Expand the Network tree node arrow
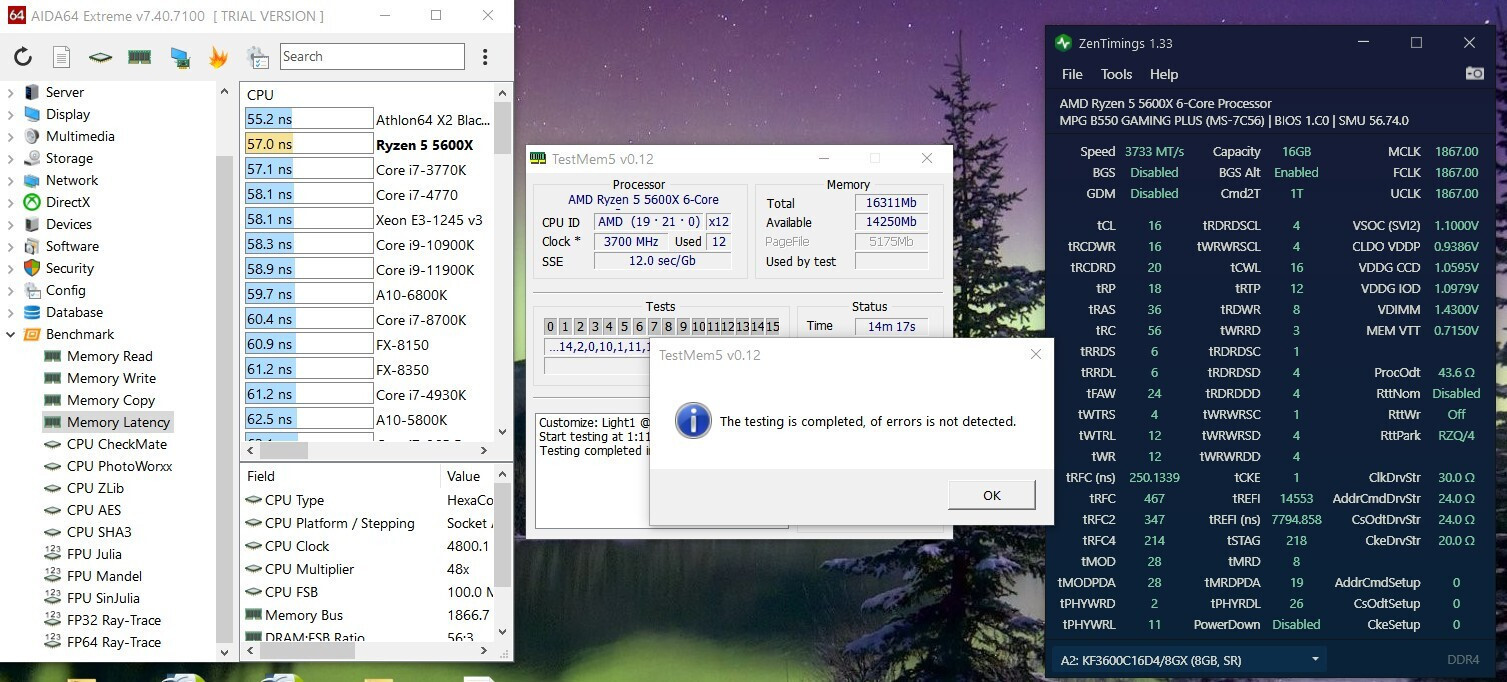This screenshot has width=1507, height=682. [x=11, y=180]
